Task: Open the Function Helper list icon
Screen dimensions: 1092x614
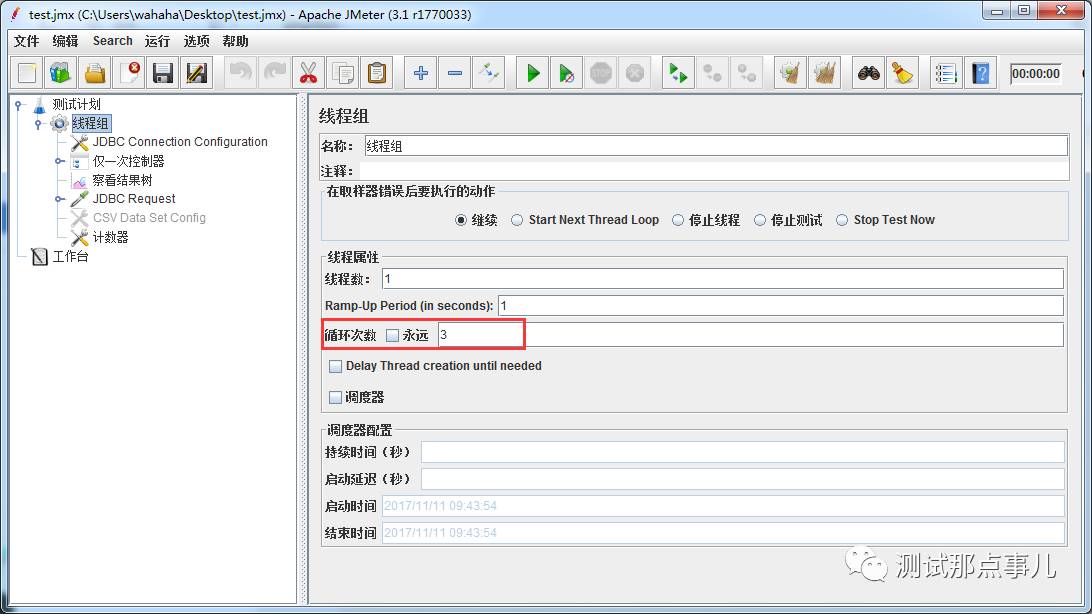Action: (x=946, y=73)
